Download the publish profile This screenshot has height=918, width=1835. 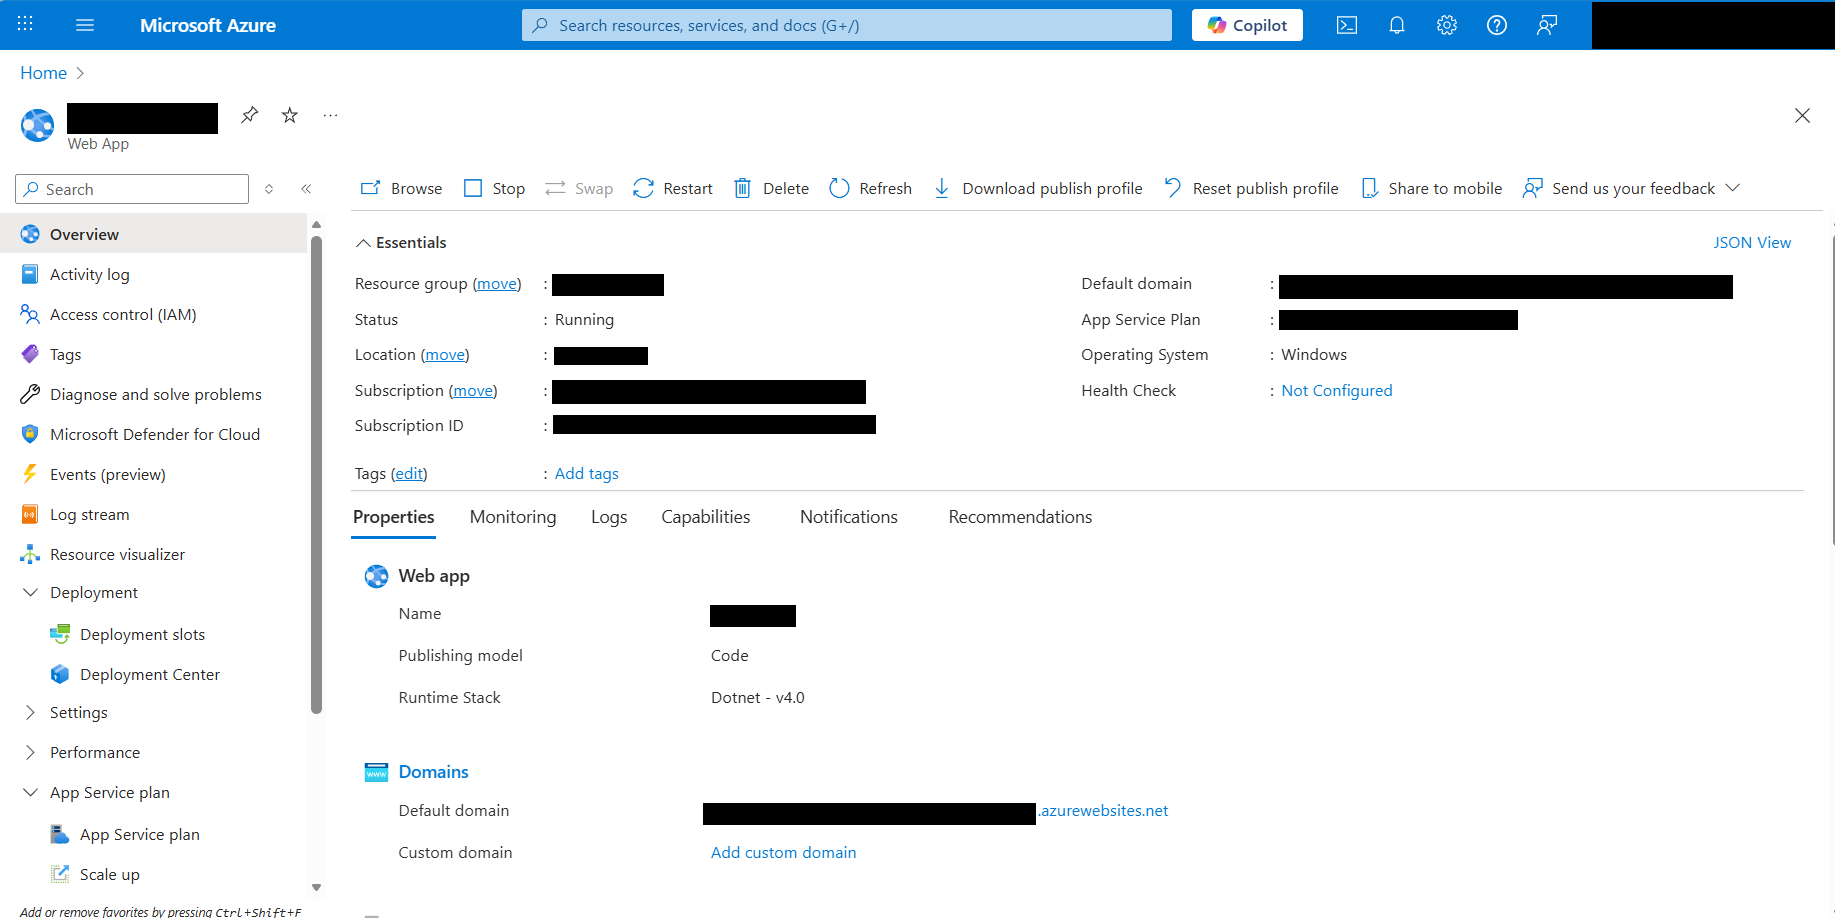click(x=1037, y=188)
